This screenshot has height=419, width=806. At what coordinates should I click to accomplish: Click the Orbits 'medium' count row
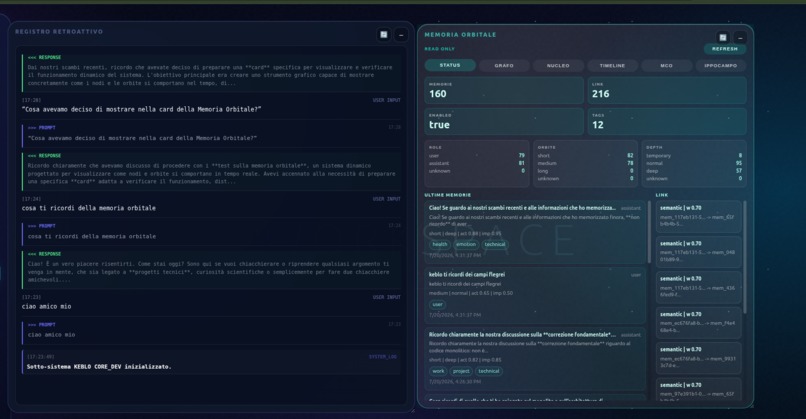[x=585, y=163]
